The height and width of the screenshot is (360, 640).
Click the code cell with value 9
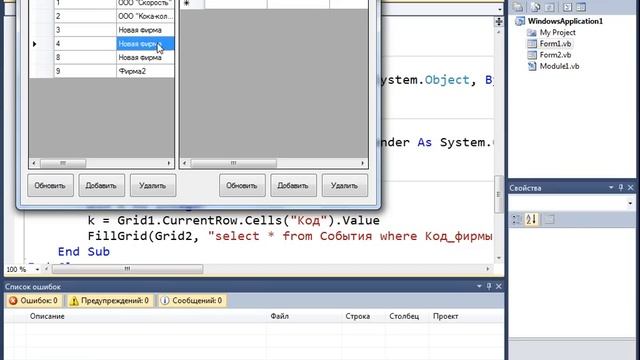pos(85,71)
